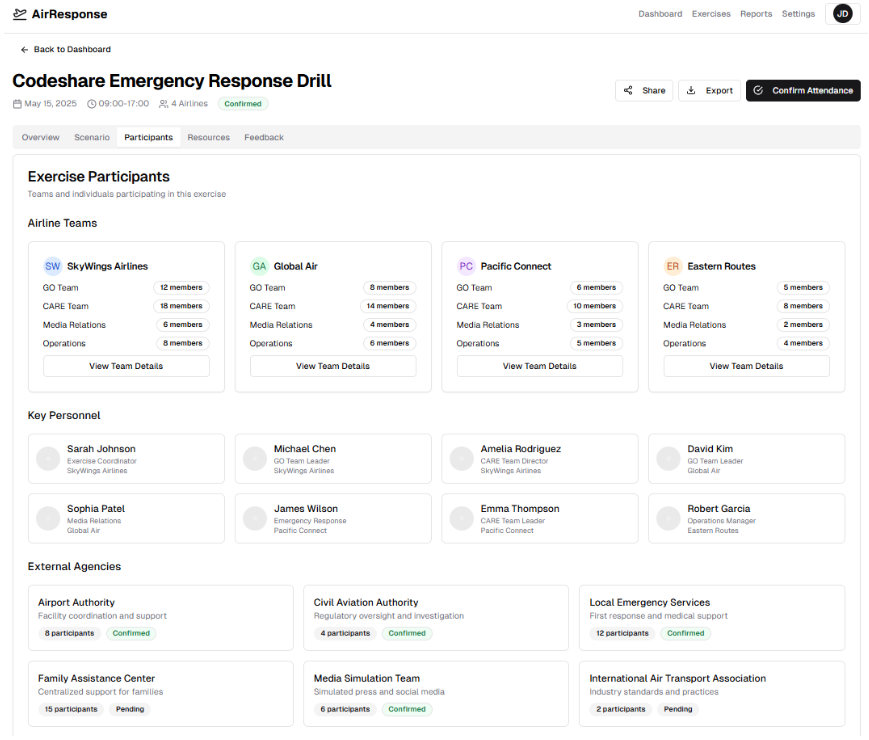Viewport: 869px width, 740px height.
Task: Click the Confirmed status badge under the drill title
Action: (243, 104)
